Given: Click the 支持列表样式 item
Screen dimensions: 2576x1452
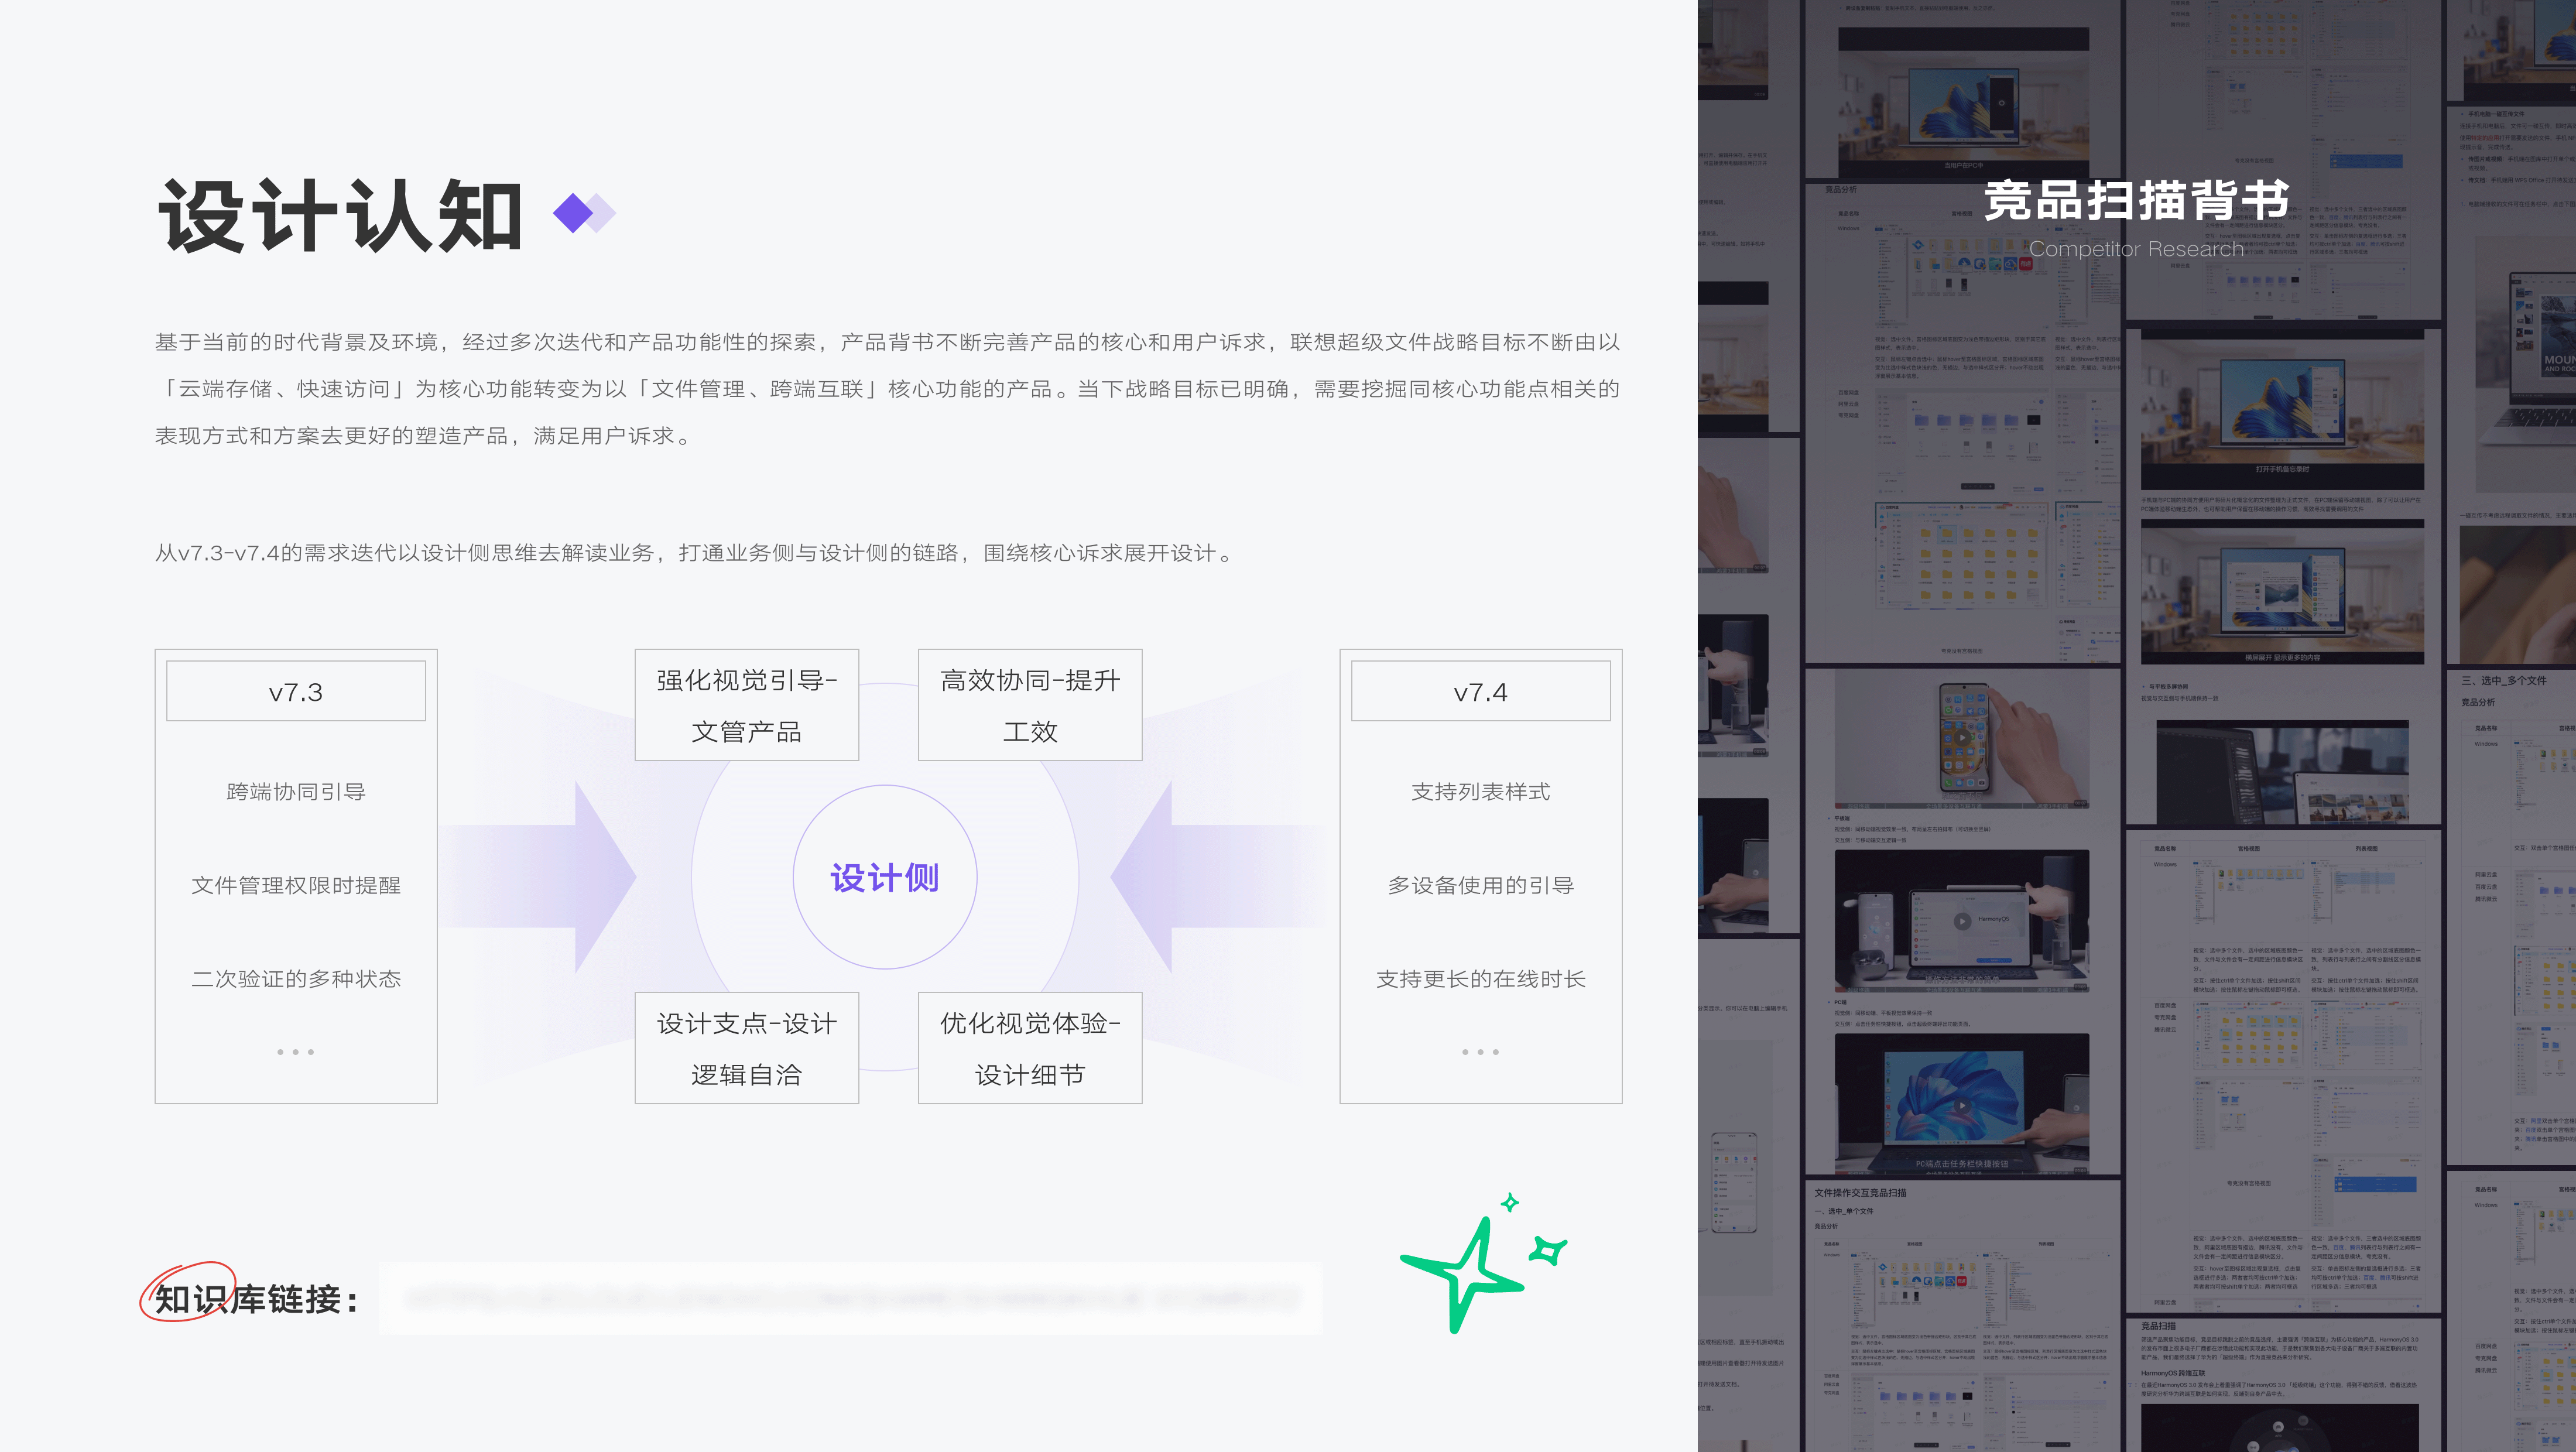Looking at the screenshot, I should point(1481,792).
